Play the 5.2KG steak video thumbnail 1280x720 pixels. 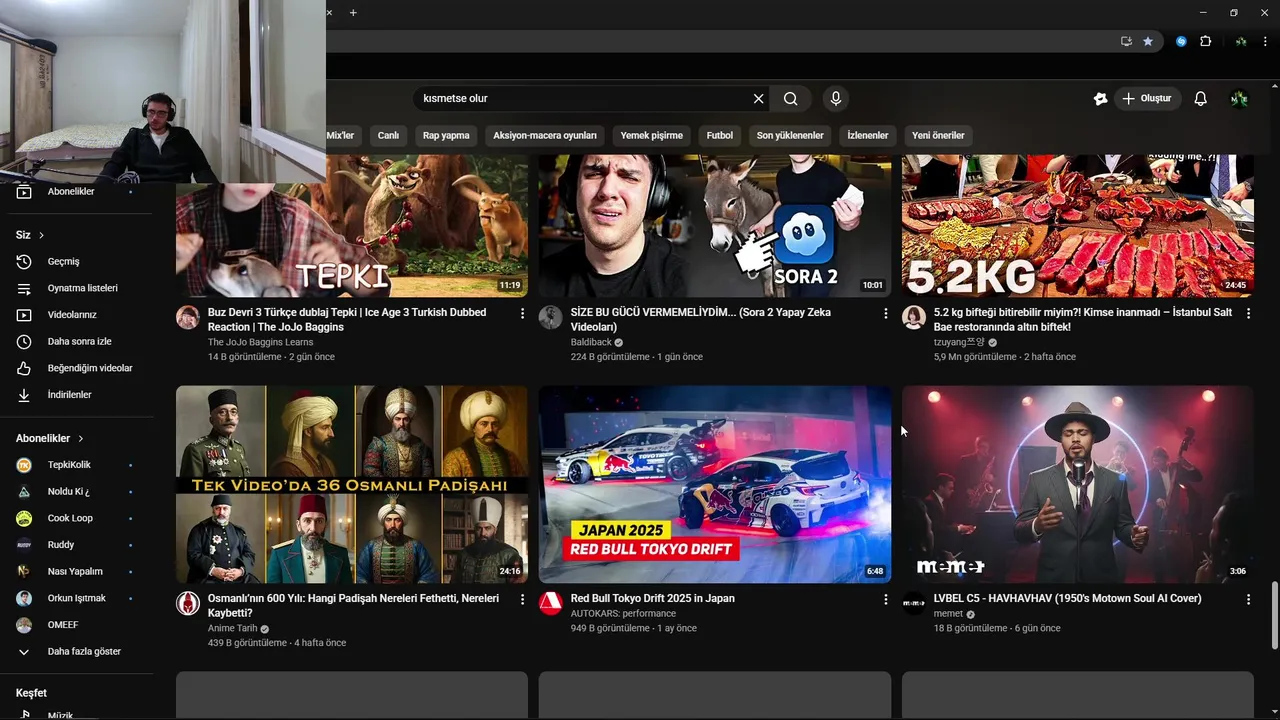point(1078,226)
